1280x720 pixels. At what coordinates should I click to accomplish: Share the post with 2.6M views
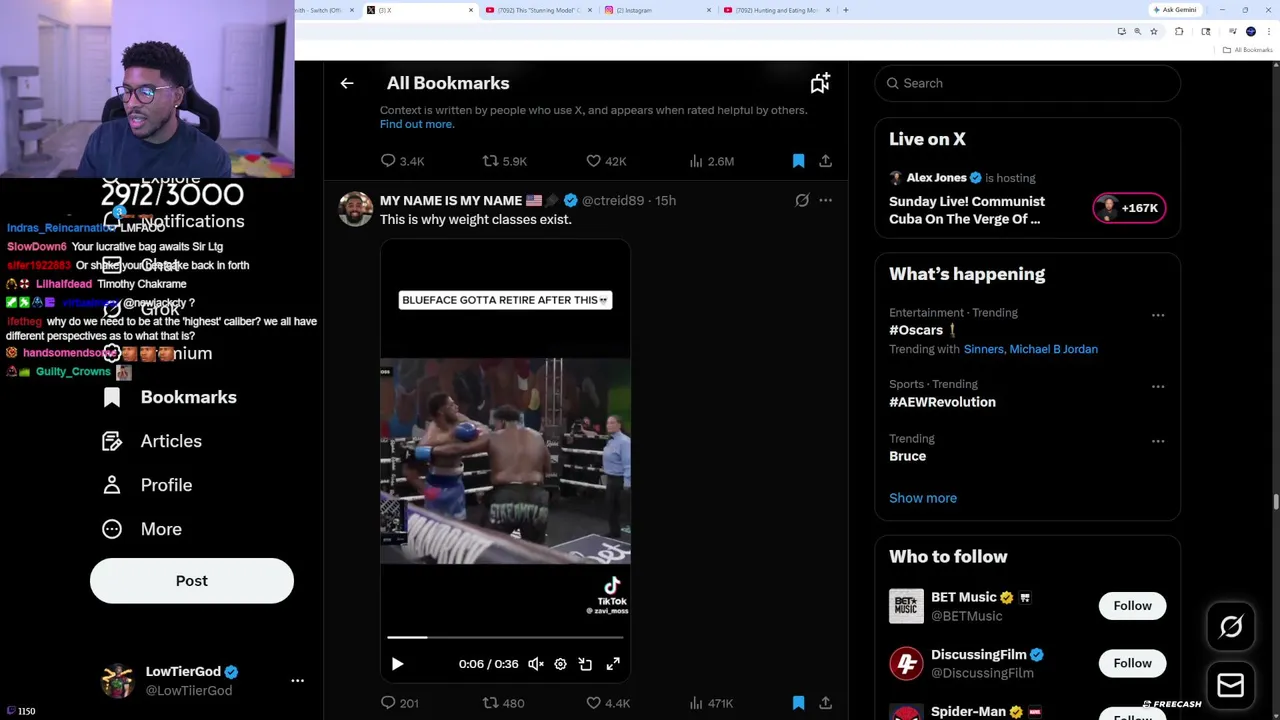tap(825, 161)
